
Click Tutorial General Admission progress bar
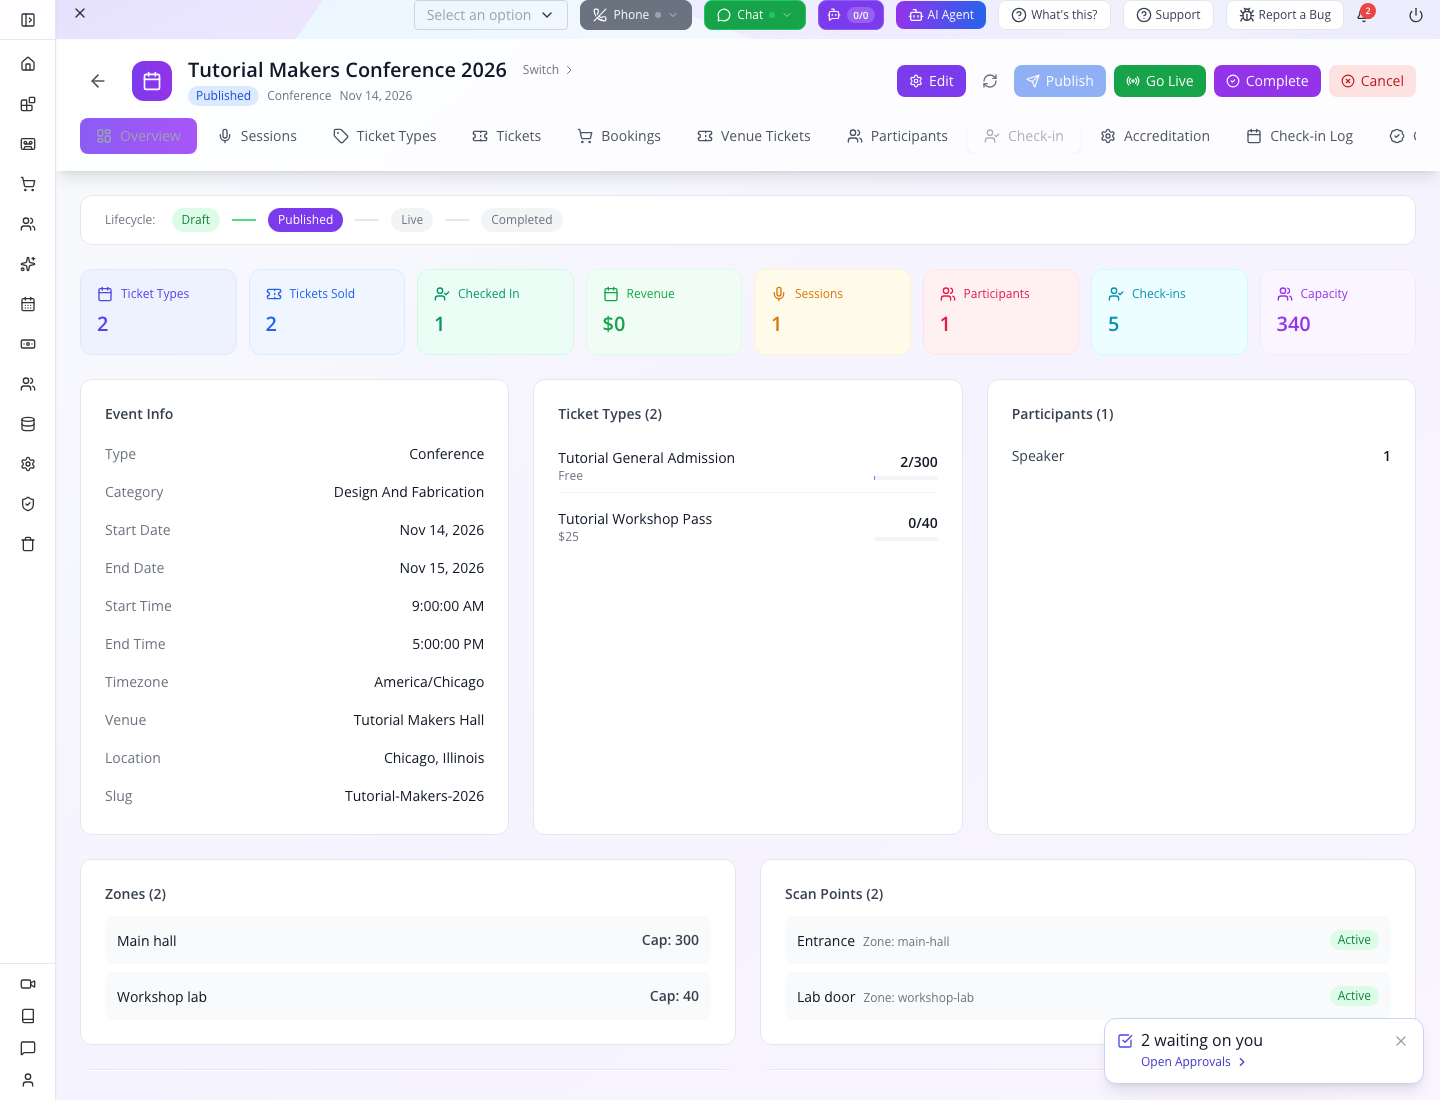coord(906,478)
